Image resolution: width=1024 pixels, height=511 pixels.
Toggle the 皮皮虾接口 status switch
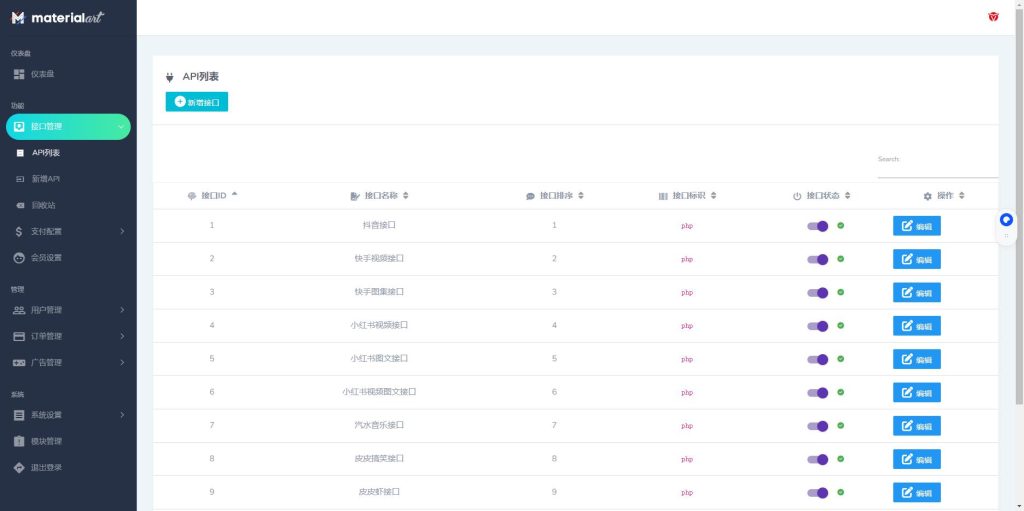point(818,493)
